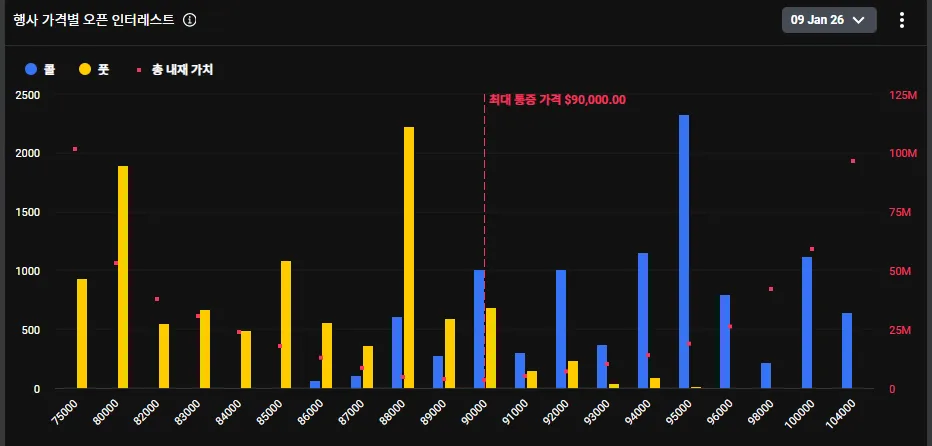Screen dimensions: 932x446
Task: Click the yellow 풋 legend color circle
Action: 85,69
